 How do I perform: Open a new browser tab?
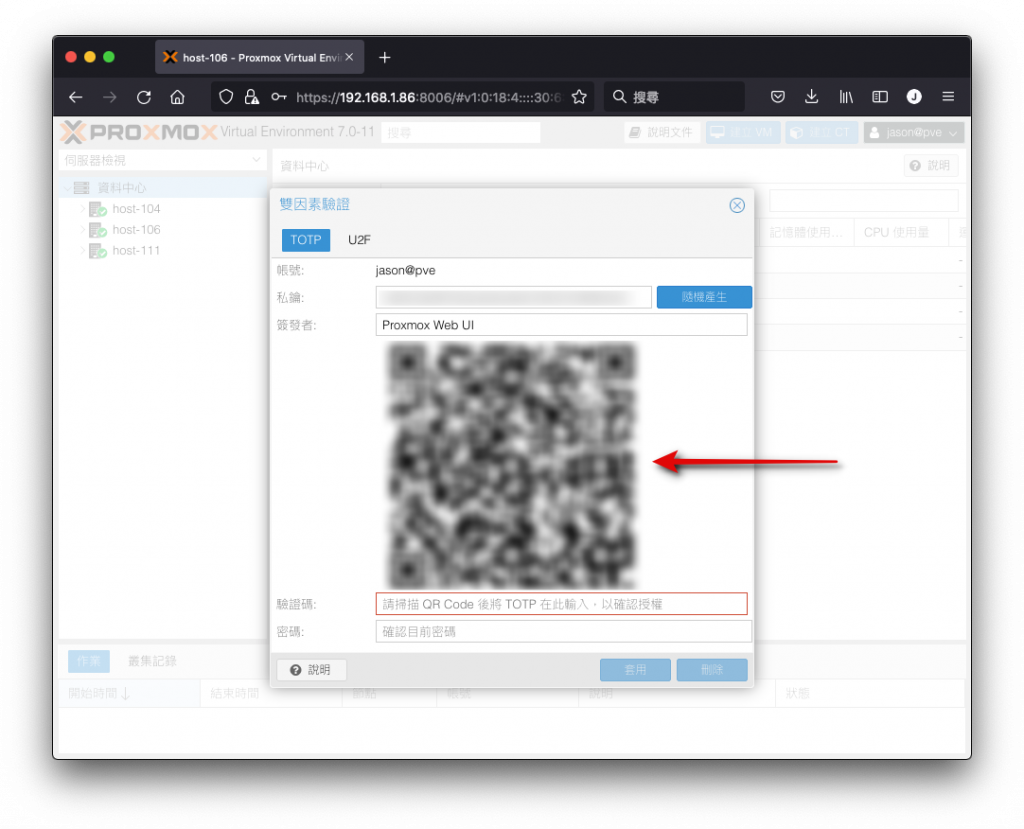click(385, 57)
